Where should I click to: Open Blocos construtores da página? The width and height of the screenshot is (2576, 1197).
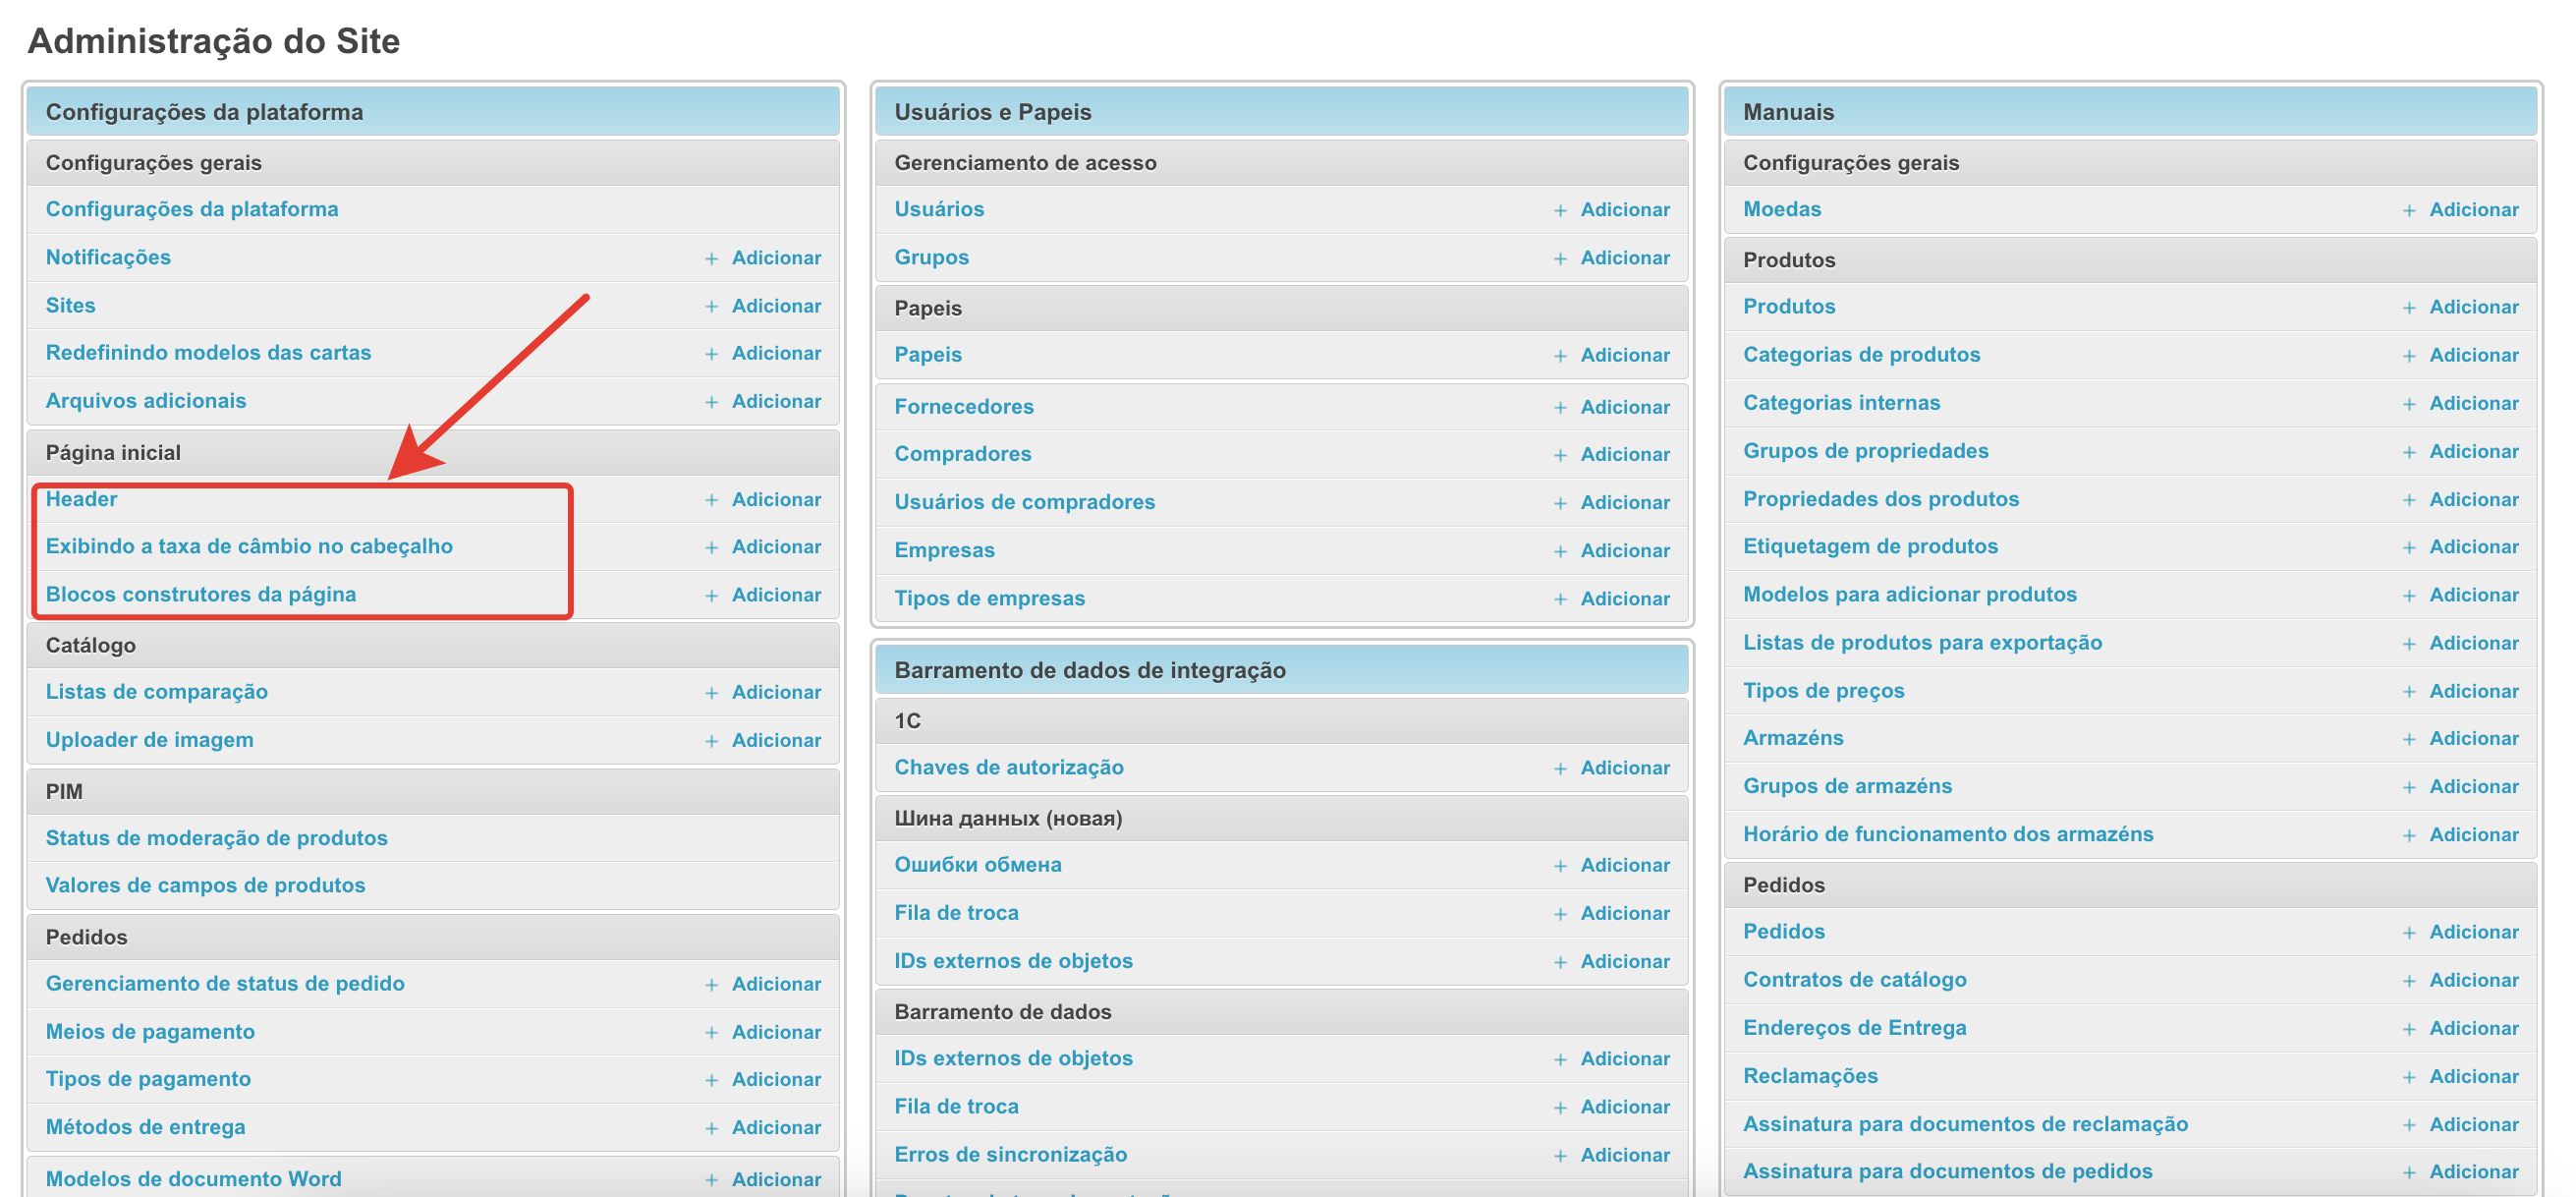click(200, 594)
